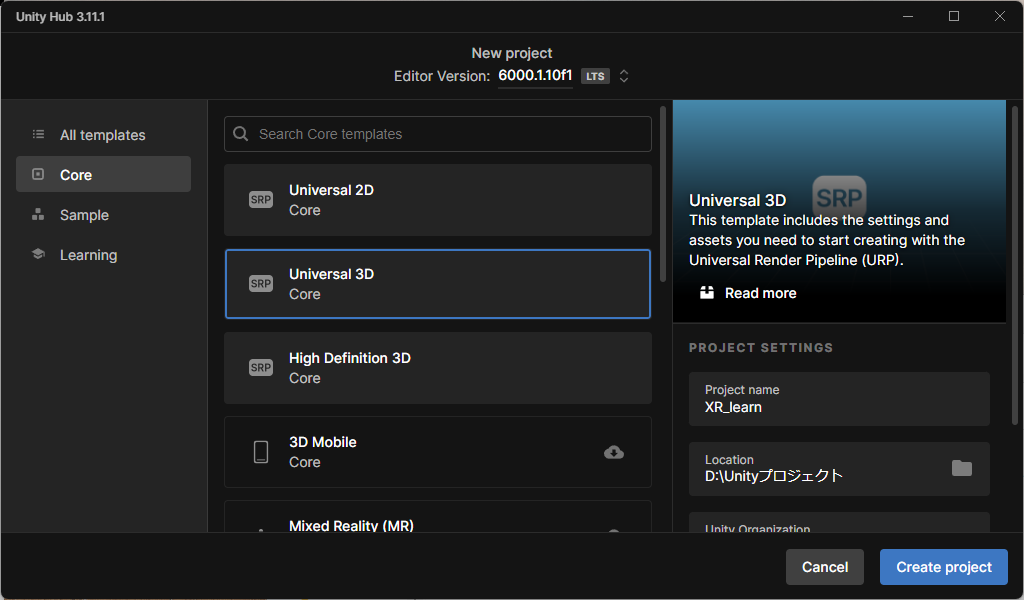This screenshot has height=600, width=1024.
Task: Click the All templates list icon
Action: (39, 134)
